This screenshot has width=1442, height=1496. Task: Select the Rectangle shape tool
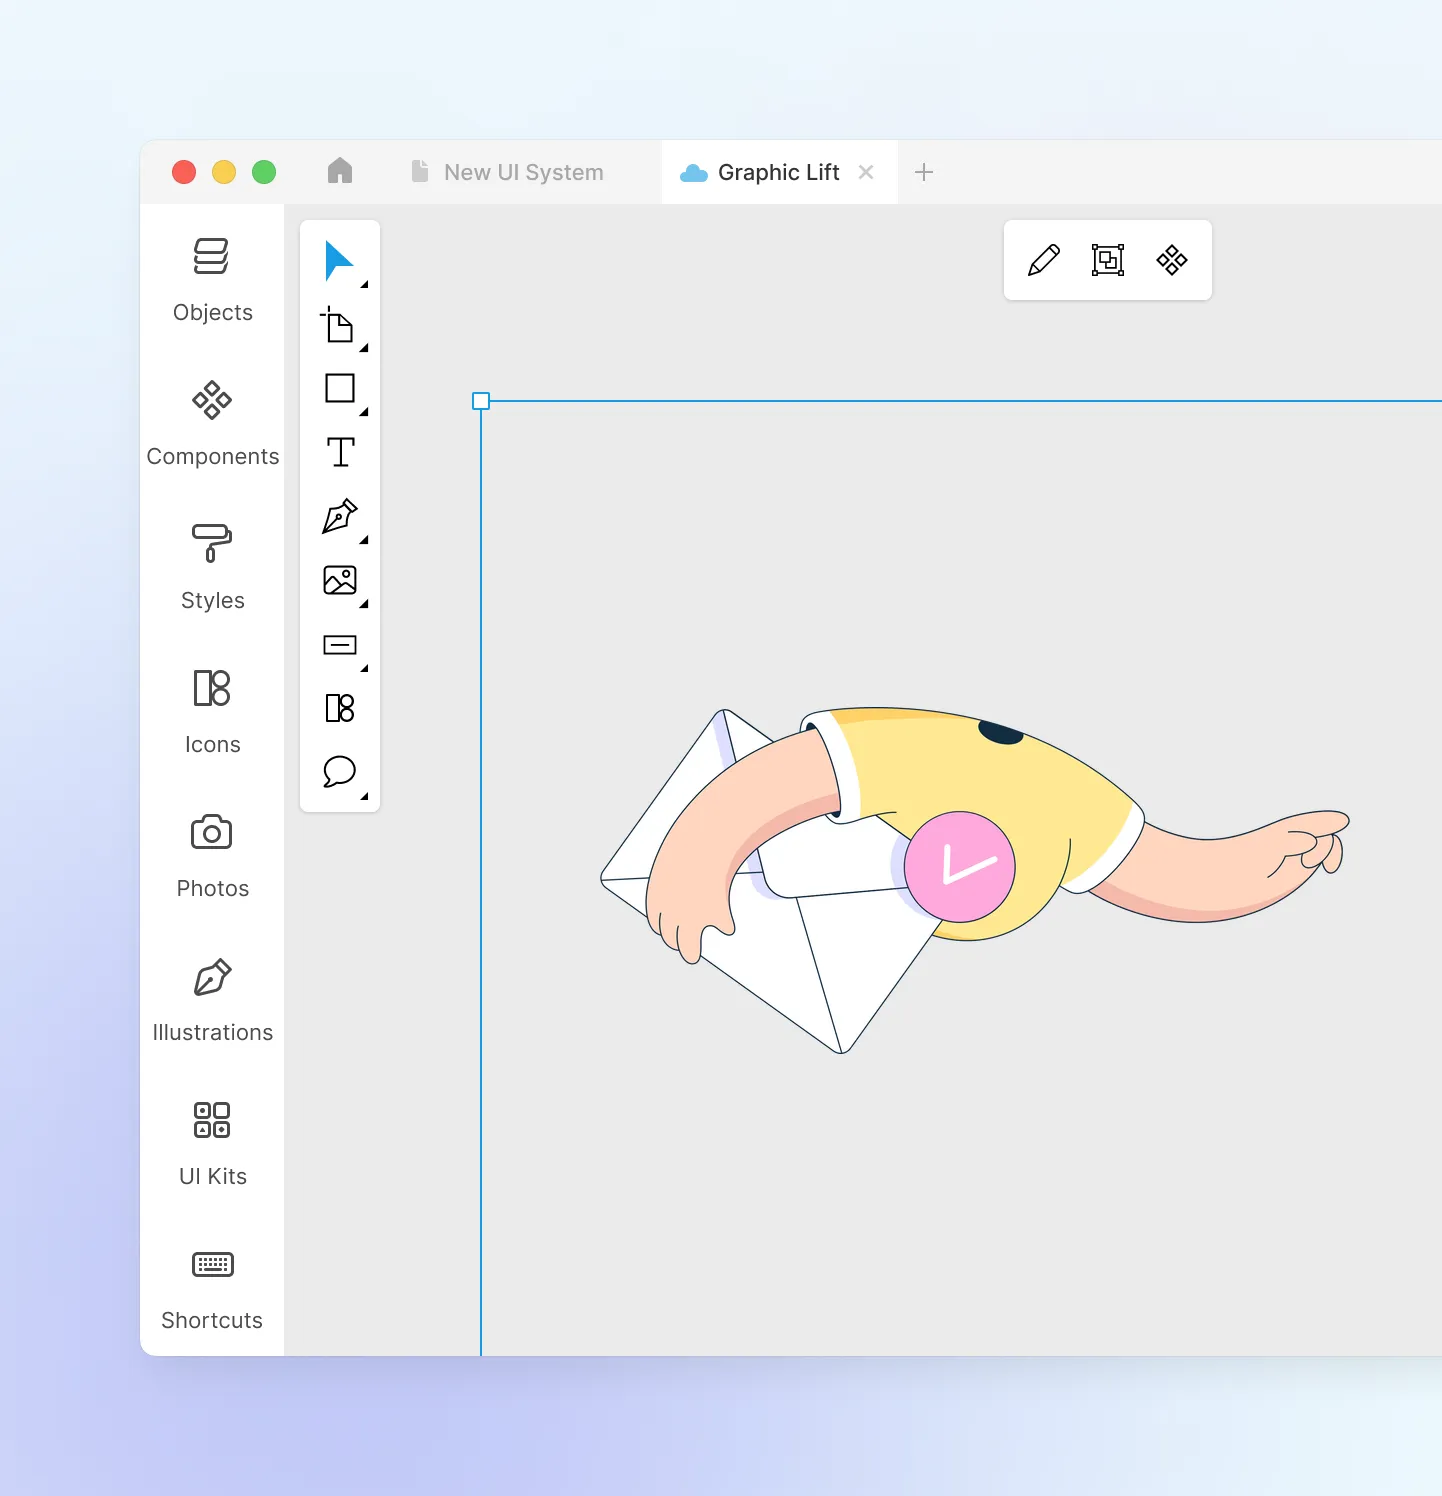(340, 388)
